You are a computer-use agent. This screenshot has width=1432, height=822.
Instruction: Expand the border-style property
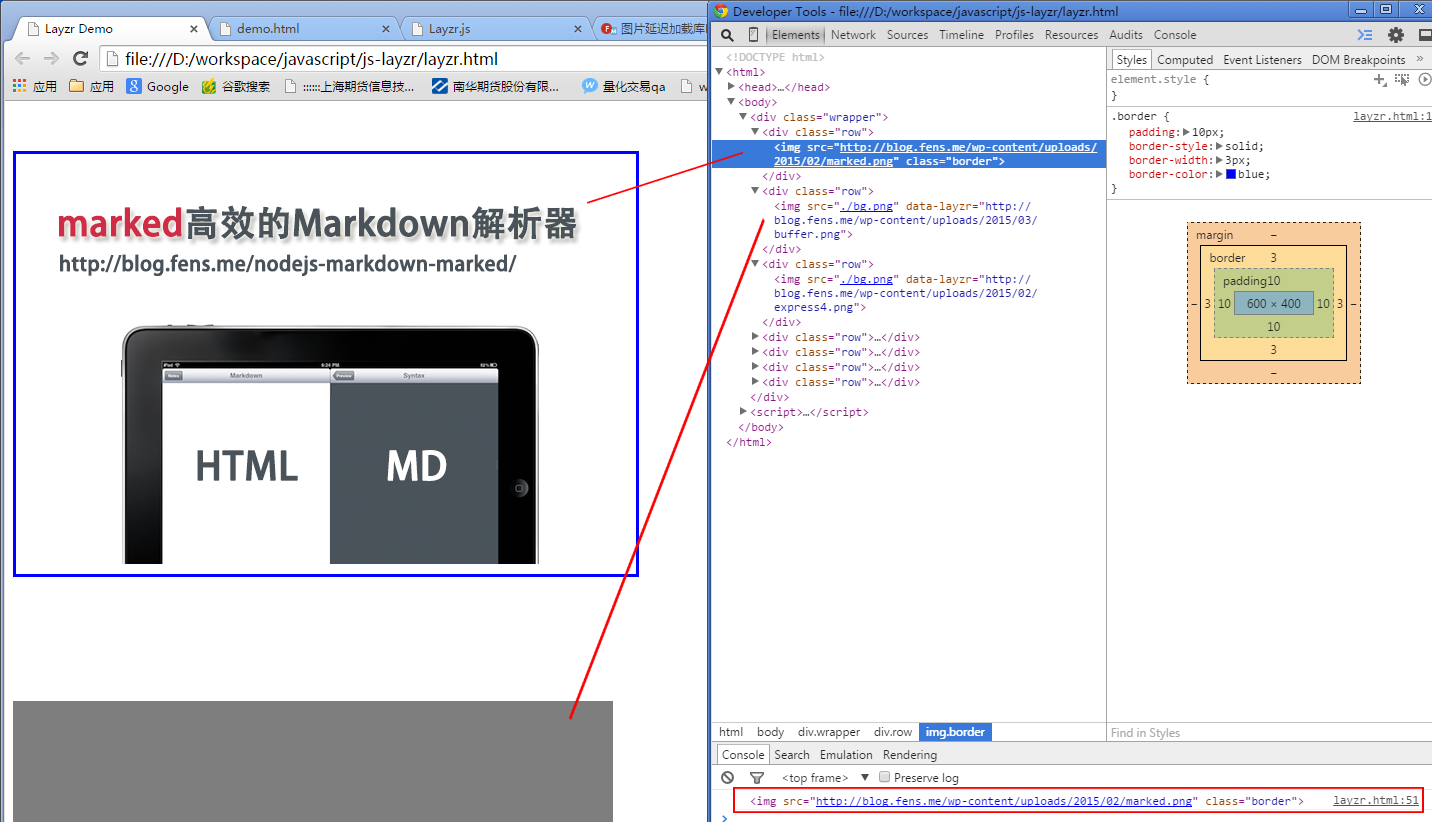coord(1220,146)
